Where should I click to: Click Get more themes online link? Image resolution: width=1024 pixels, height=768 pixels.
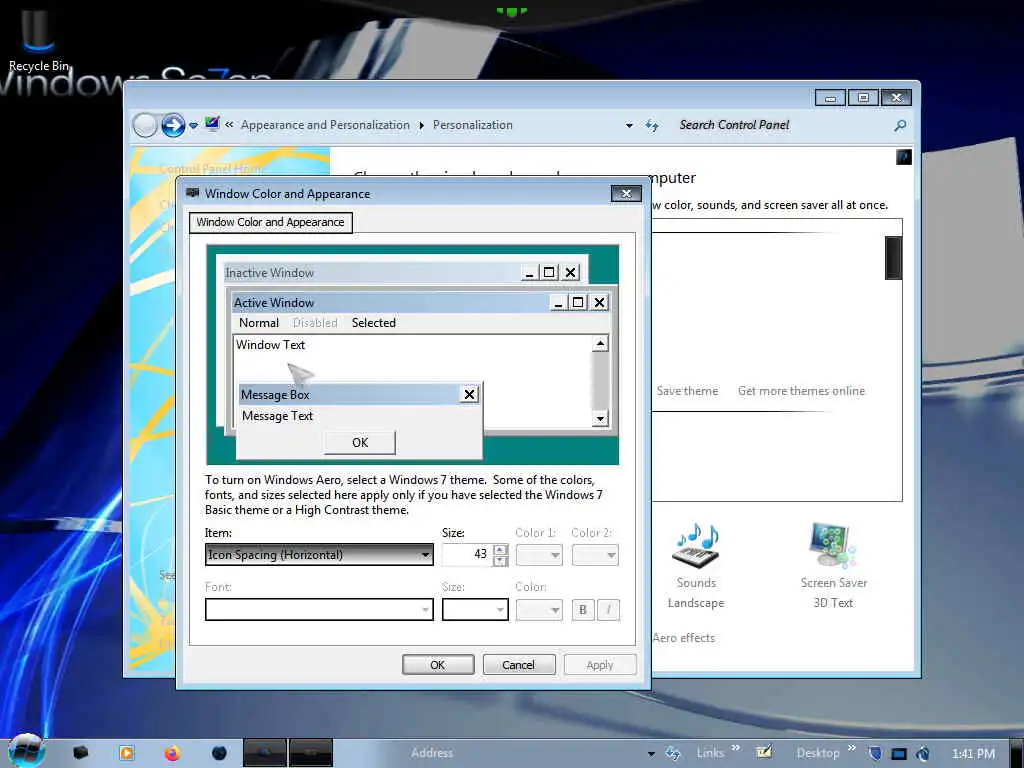pos(801,391)
